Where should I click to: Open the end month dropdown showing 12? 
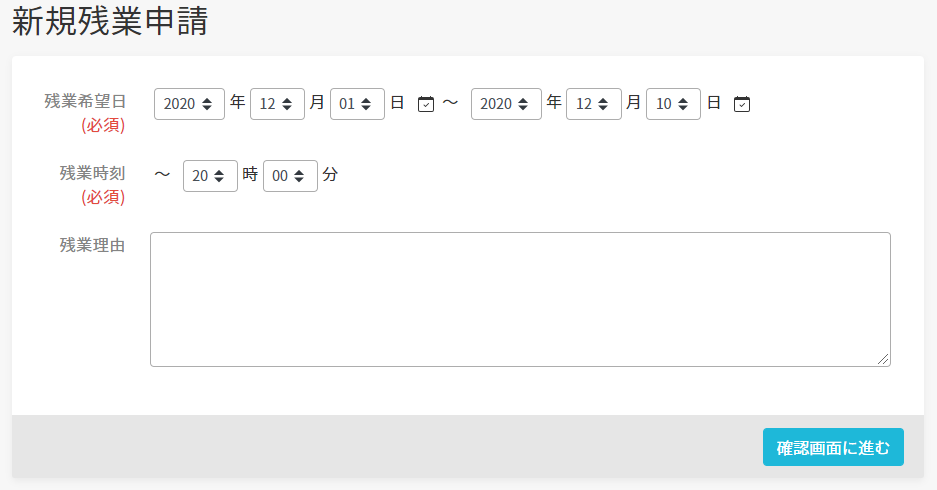click(594, 104)
